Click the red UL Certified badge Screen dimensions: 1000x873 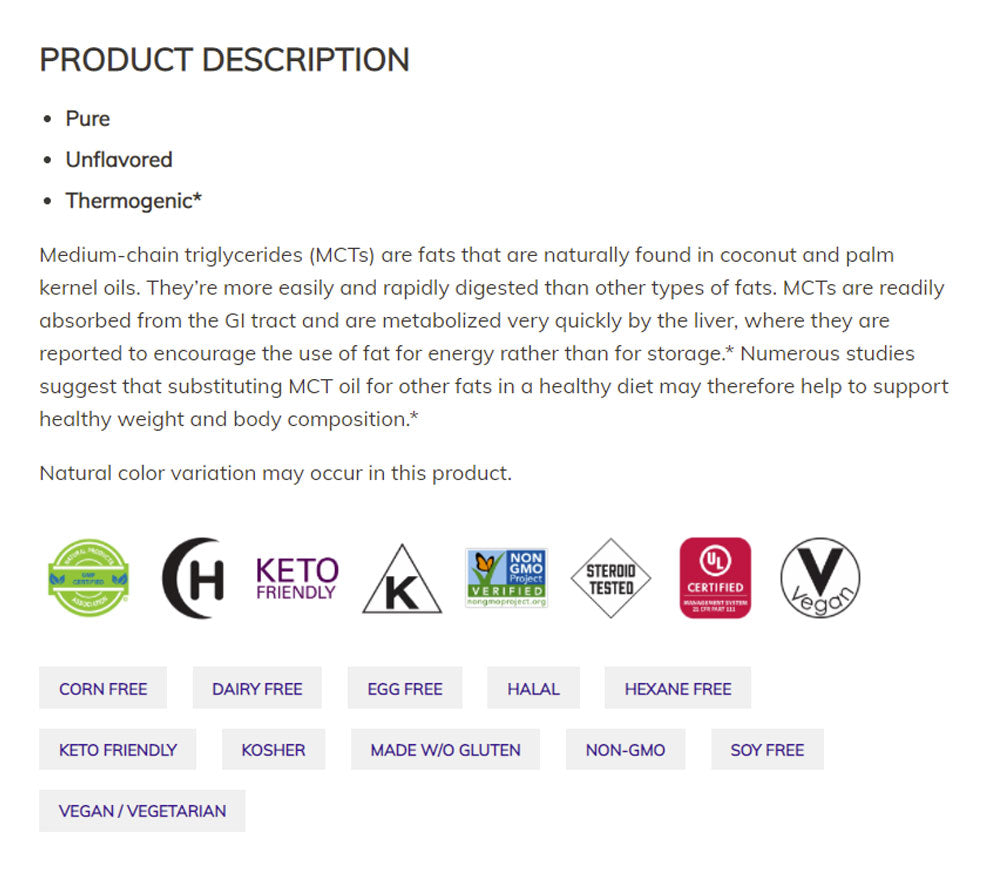[x=715, y=578]
